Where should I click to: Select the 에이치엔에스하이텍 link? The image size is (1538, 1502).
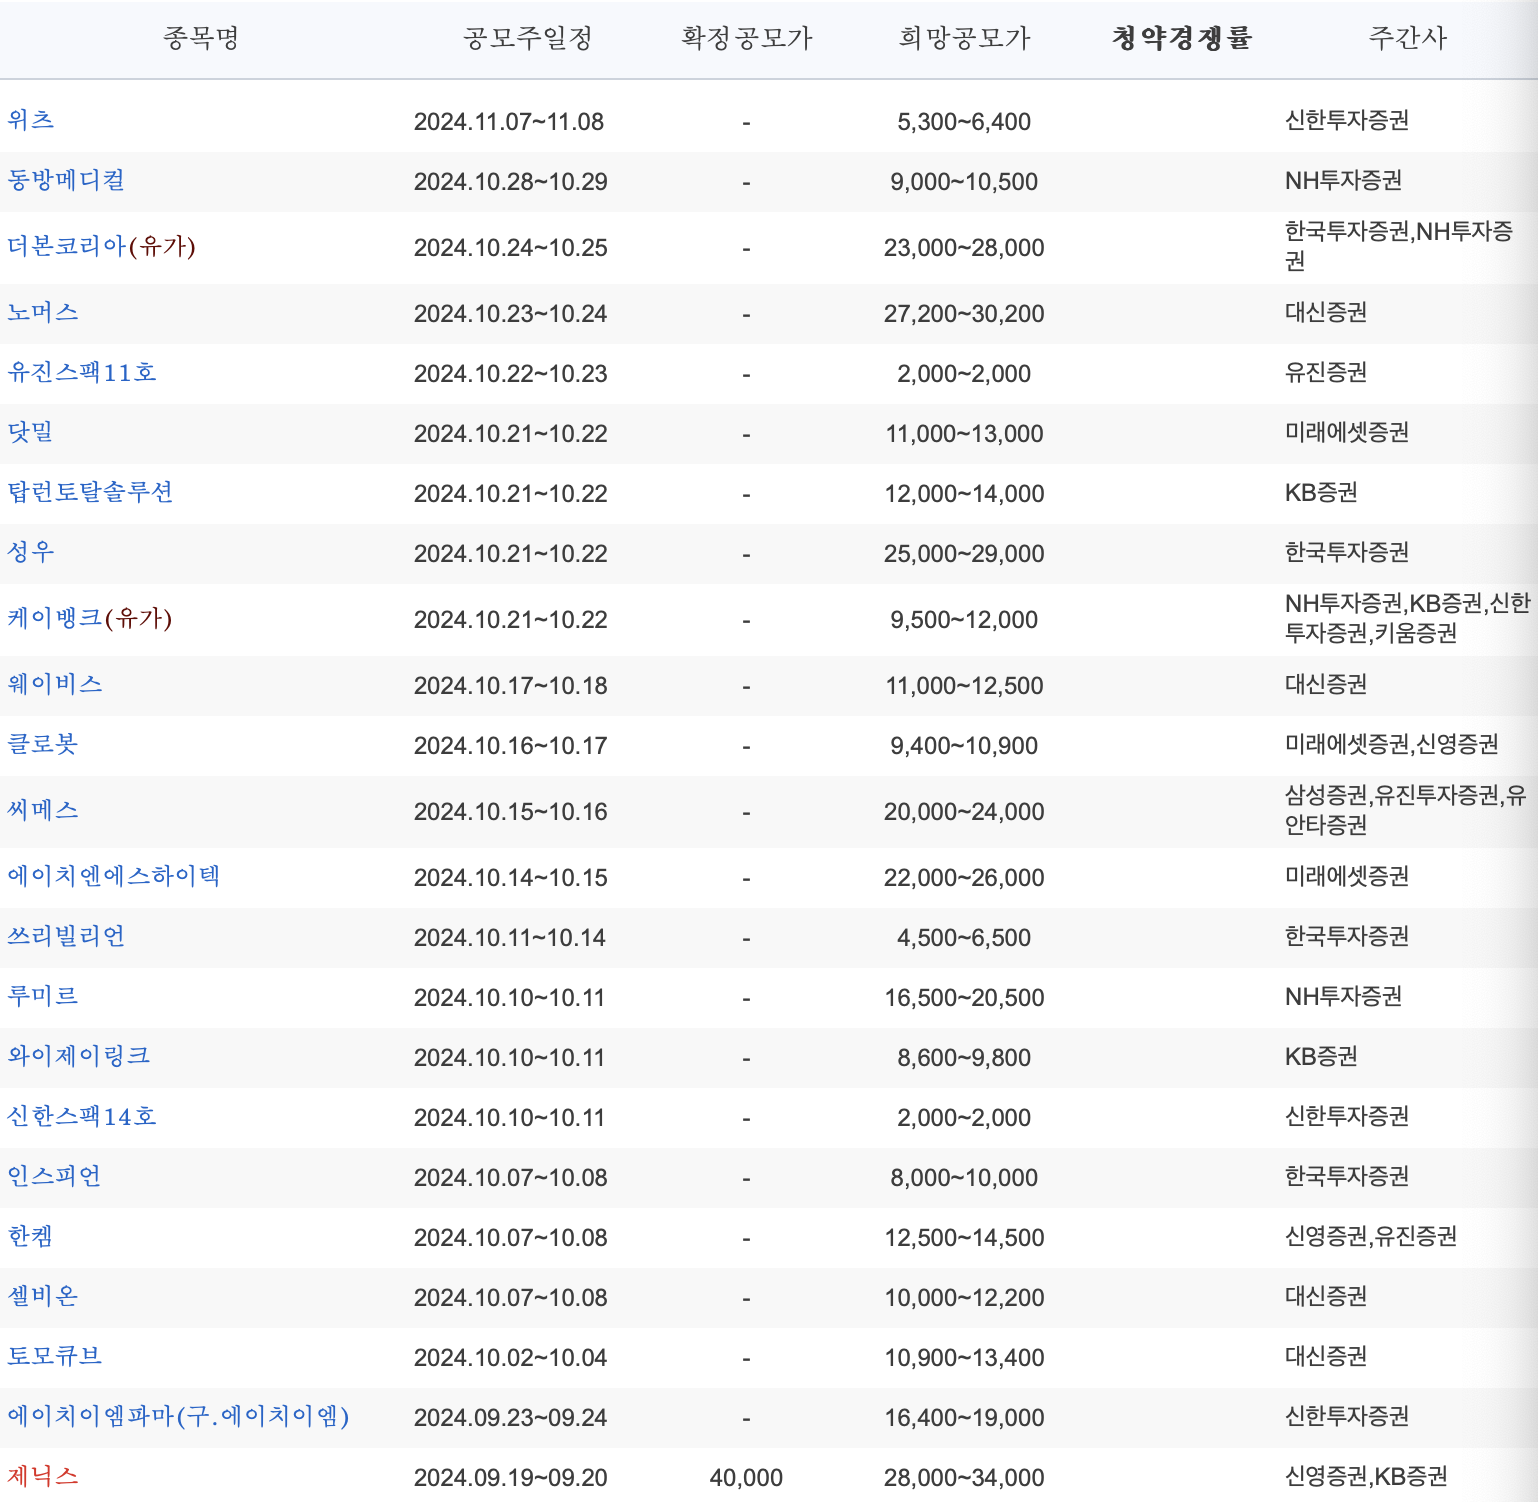(x=114, y=876)
